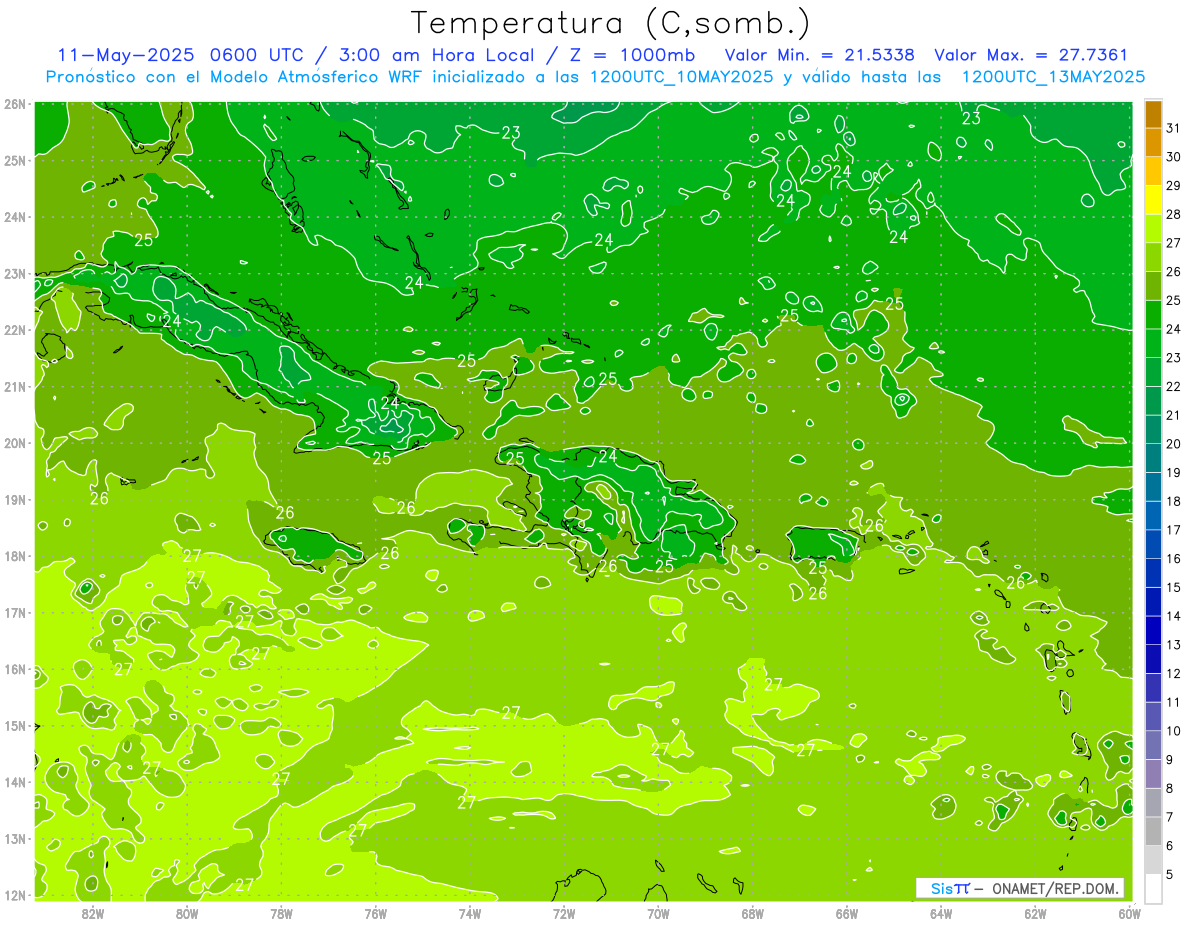Click the "64W" longitude axis label

point(941,913)
